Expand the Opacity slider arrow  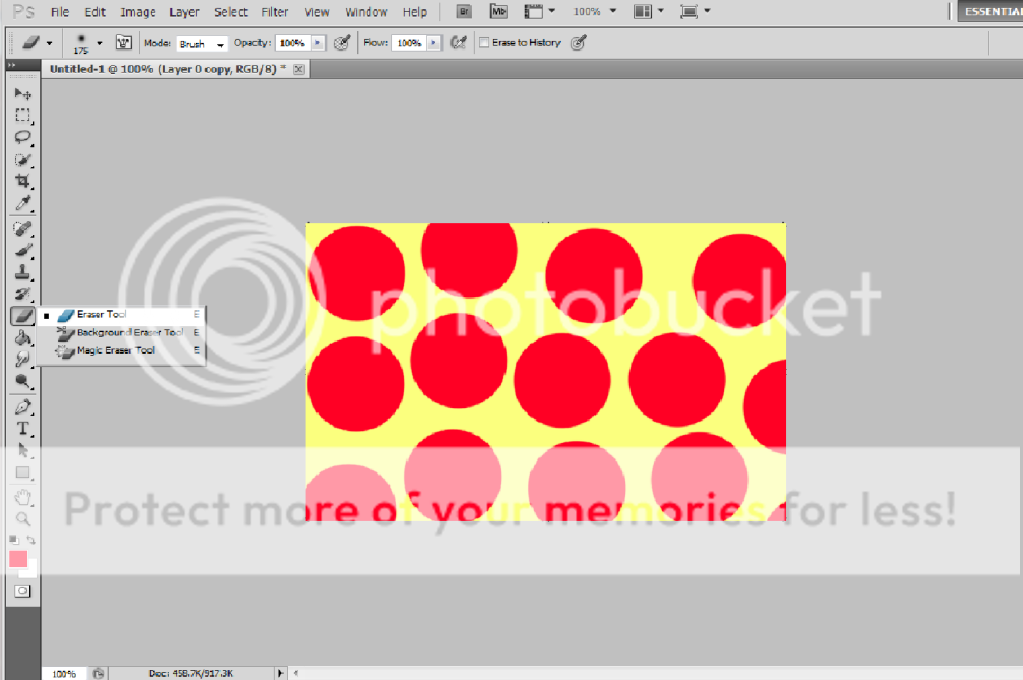coord(318,43)
